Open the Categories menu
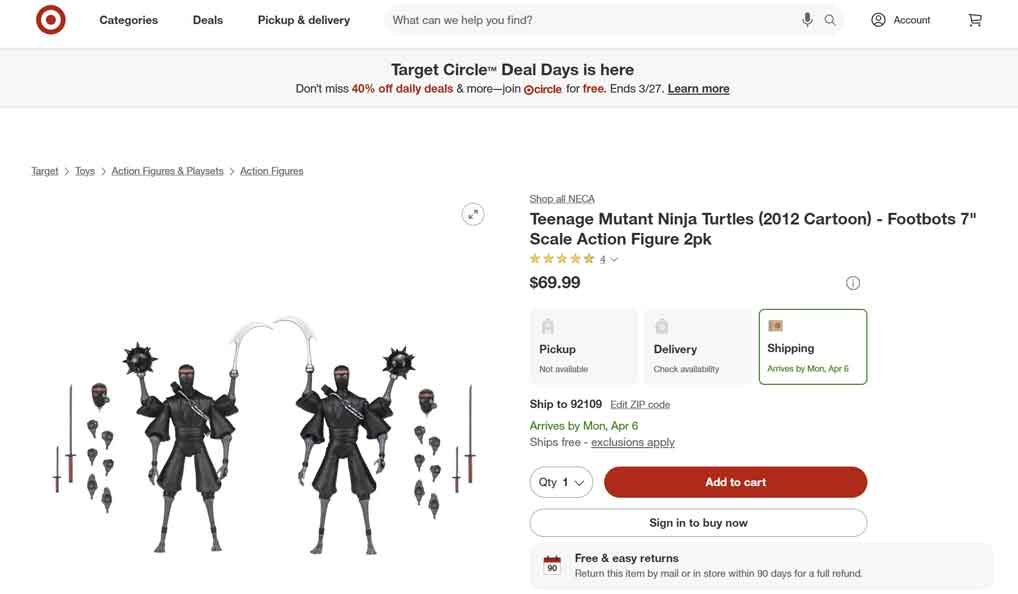 click(128, 20)
